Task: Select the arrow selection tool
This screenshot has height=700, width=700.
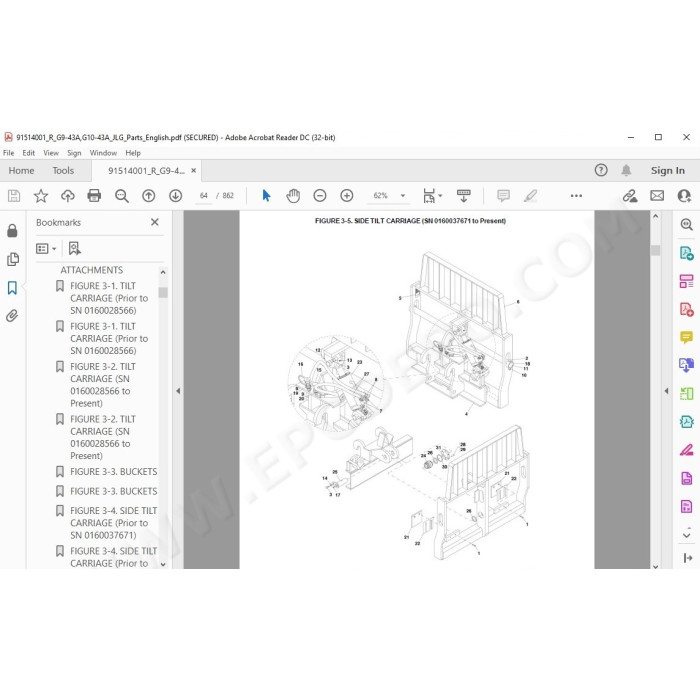Action: [x=267, y=196]
